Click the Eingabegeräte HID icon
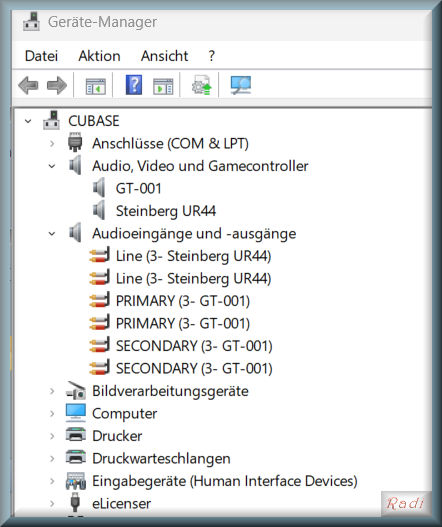442x527 pixels. 76,481
